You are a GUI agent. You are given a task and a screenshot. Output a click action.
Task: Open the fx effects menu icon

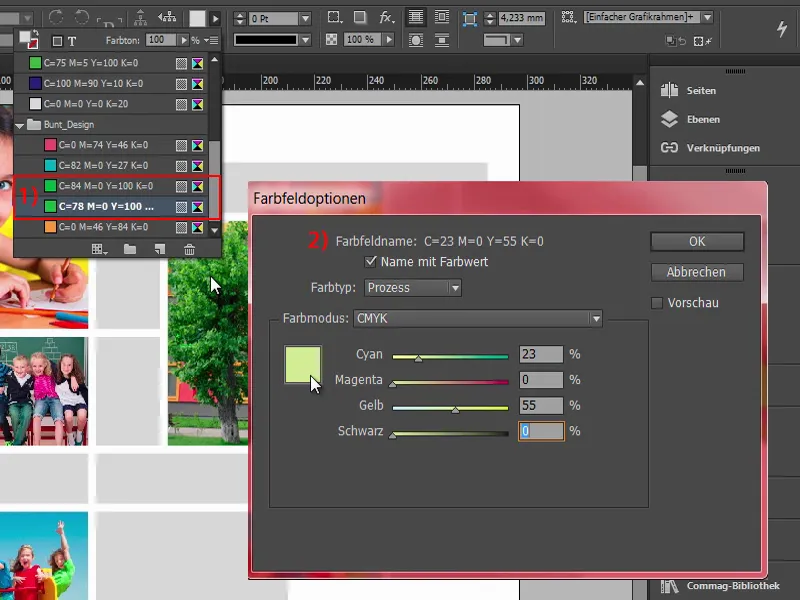pyautogui.click(x=386, y=17)
